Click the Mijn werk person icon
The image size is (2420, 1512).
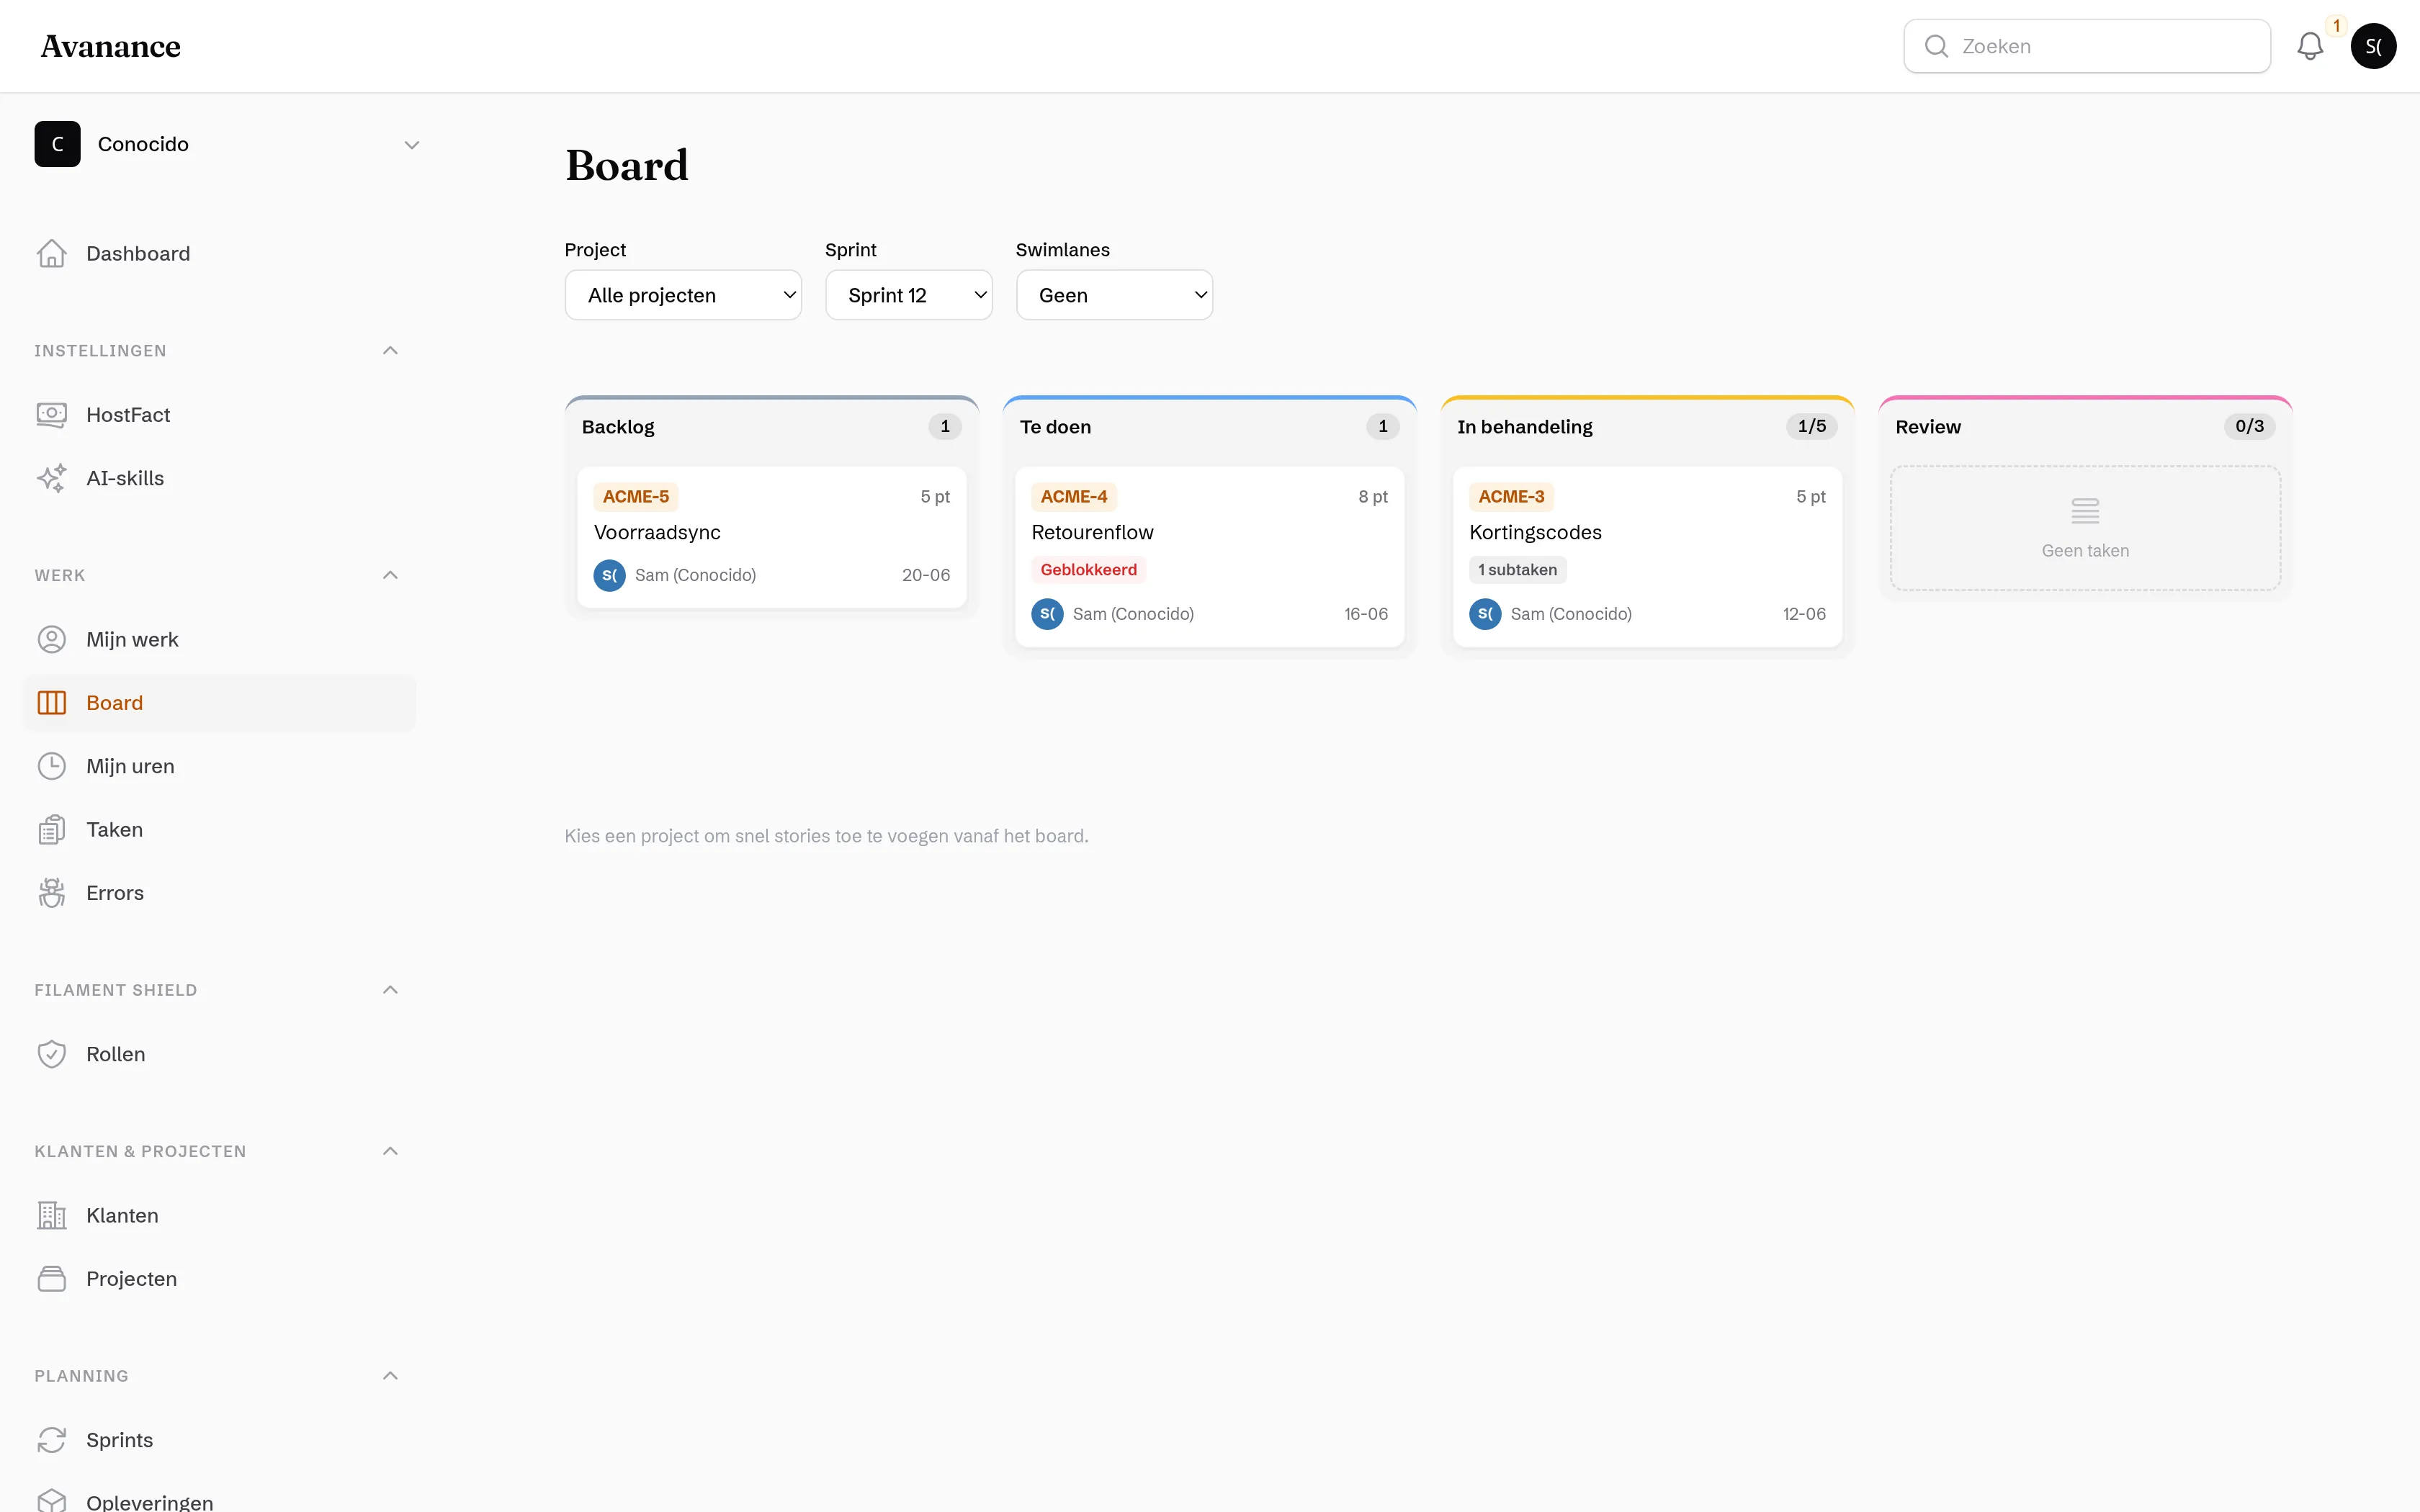click(x=52, y=639)
